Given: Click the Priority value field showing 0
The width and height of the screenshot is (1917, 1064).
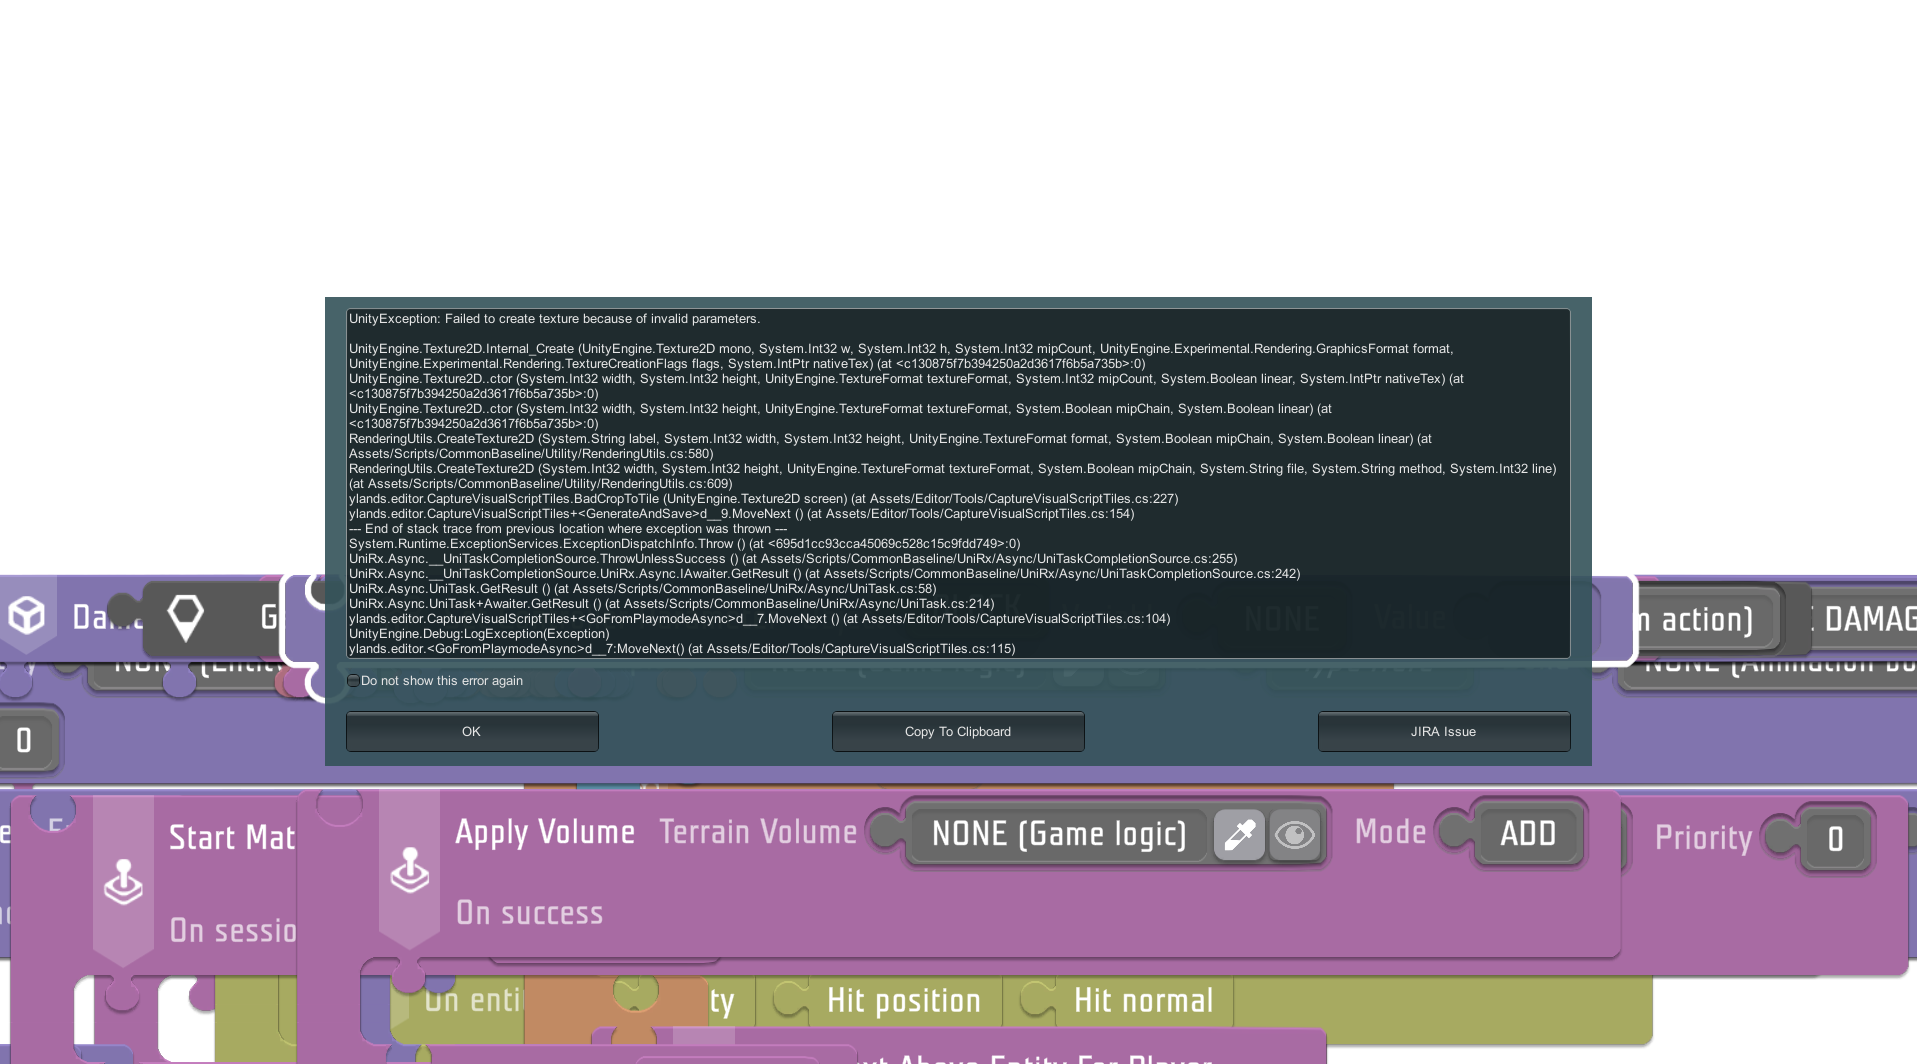Looking at the screenshot, I should click(x=1835, y=839).
